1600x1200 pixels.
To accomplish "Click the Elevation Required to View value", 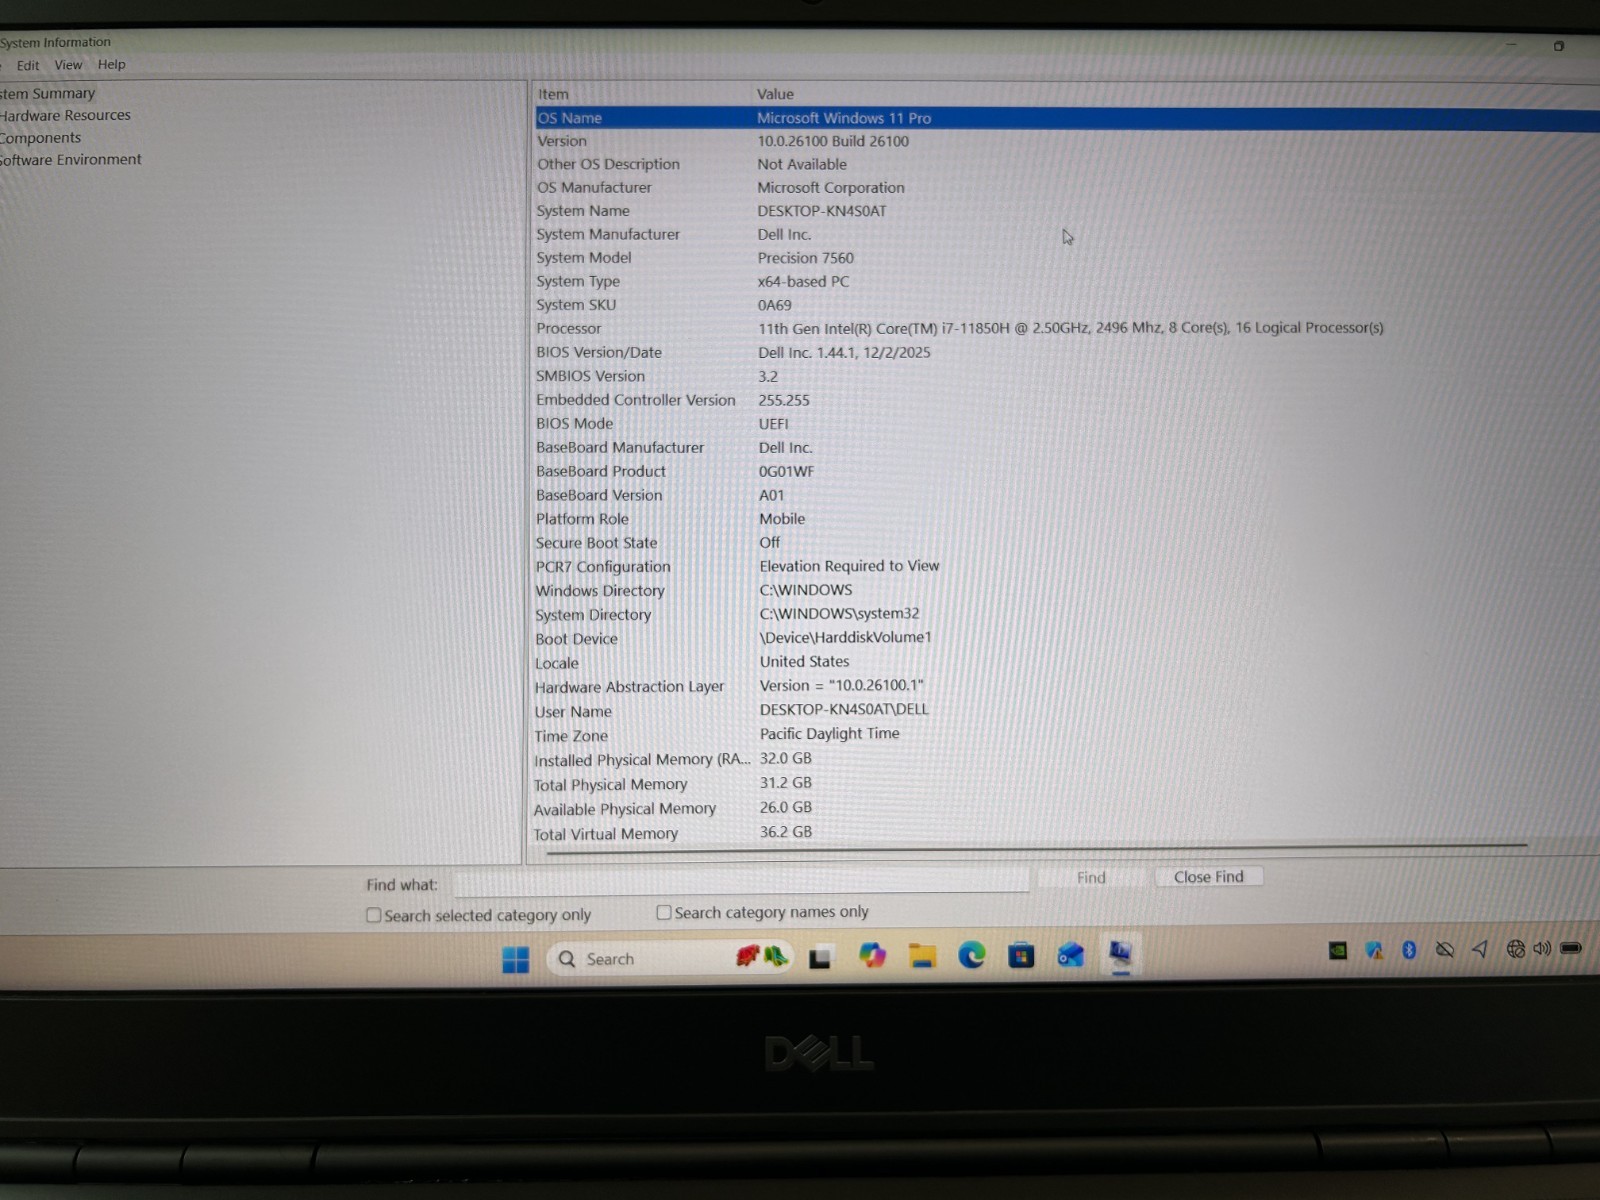I will click(x=849, y=566).
